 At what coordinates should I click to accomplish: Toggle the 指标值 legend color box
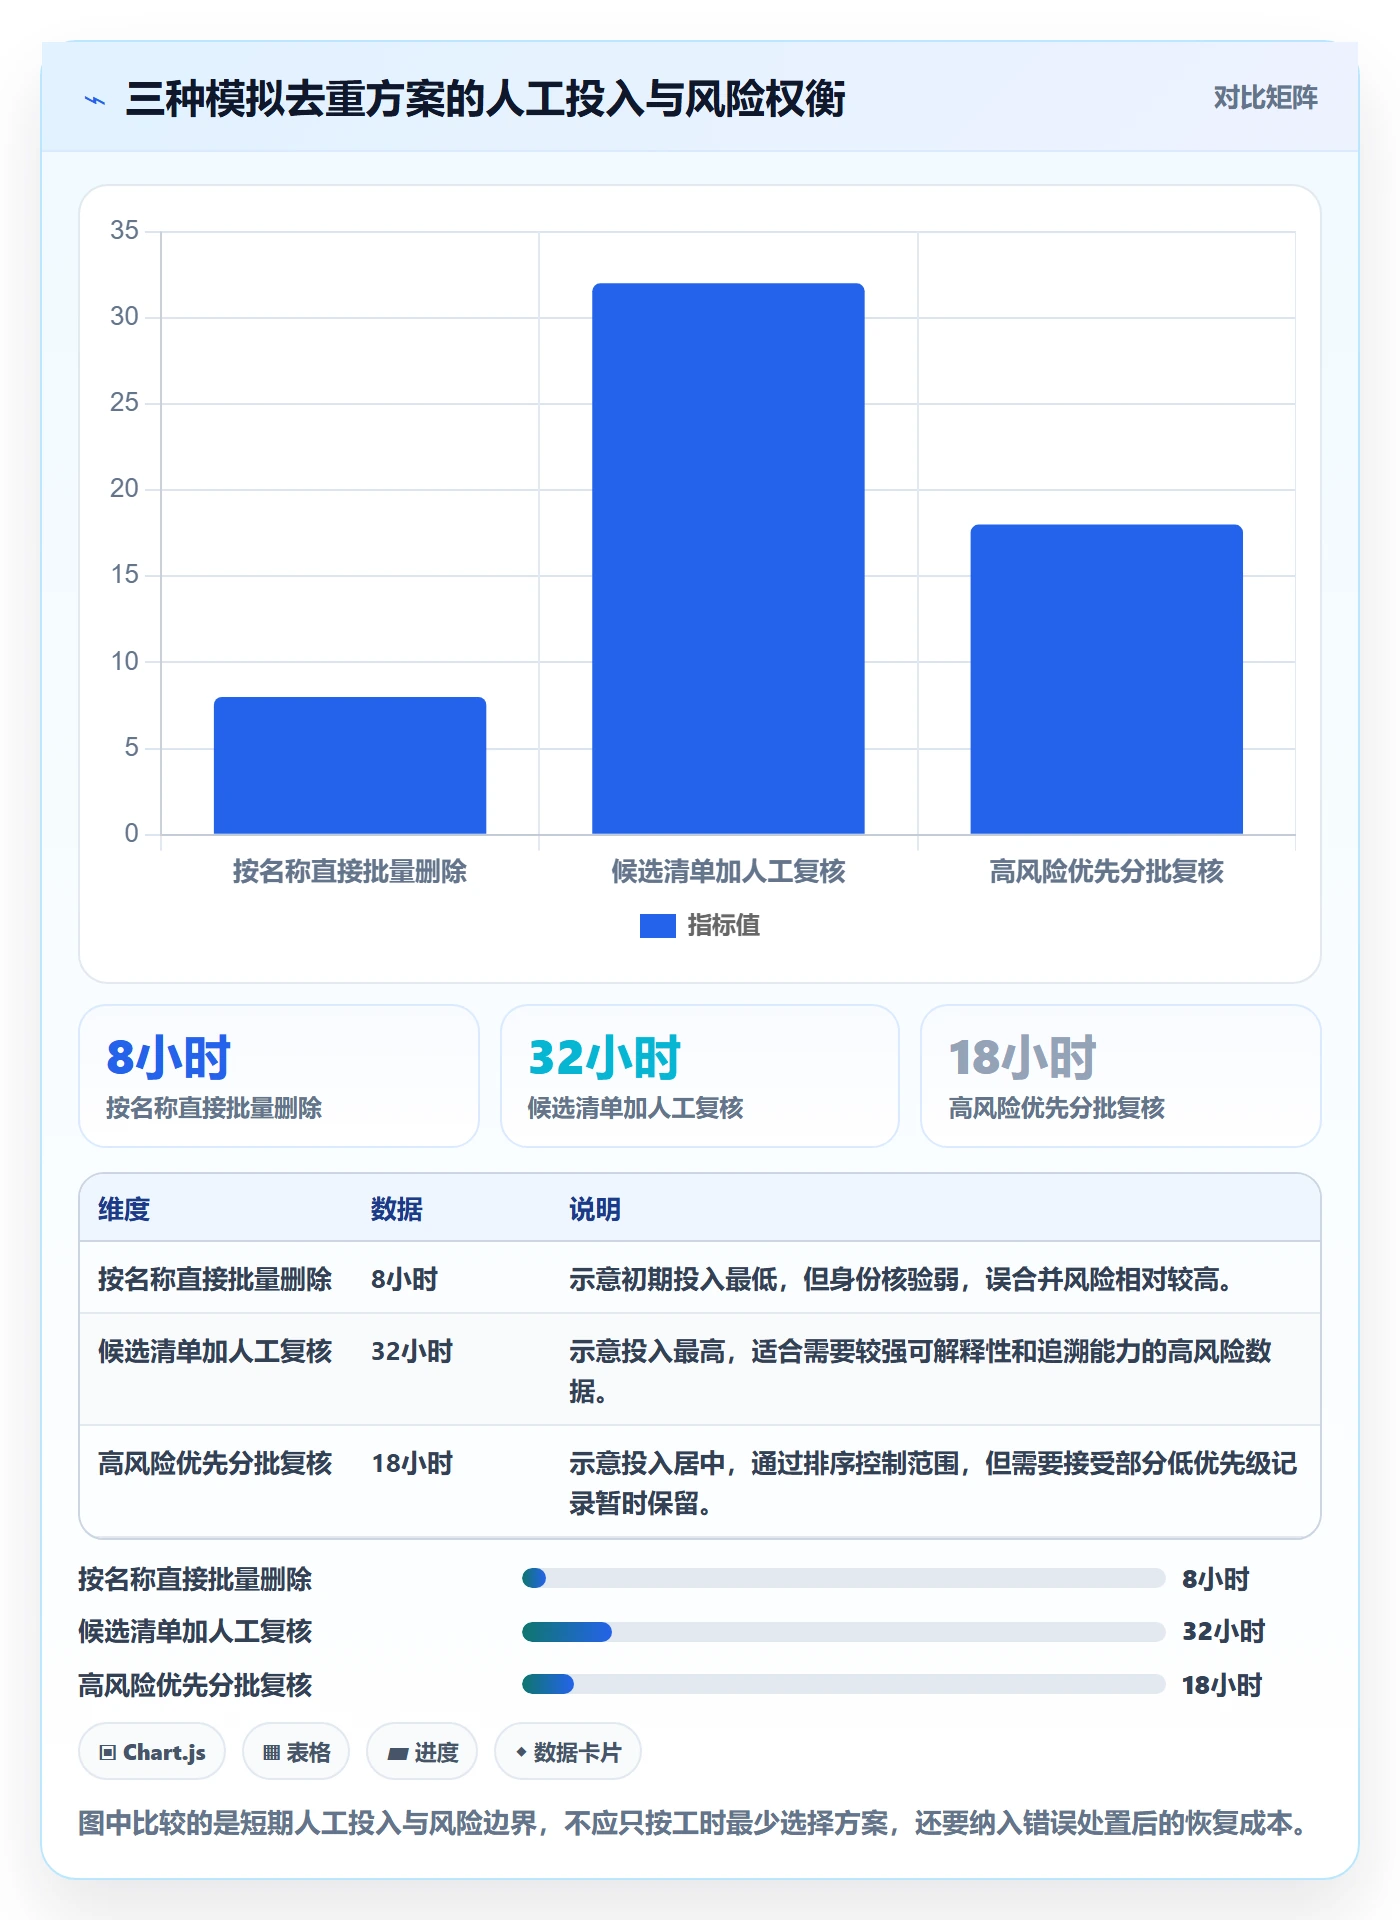tap(657, 926)
